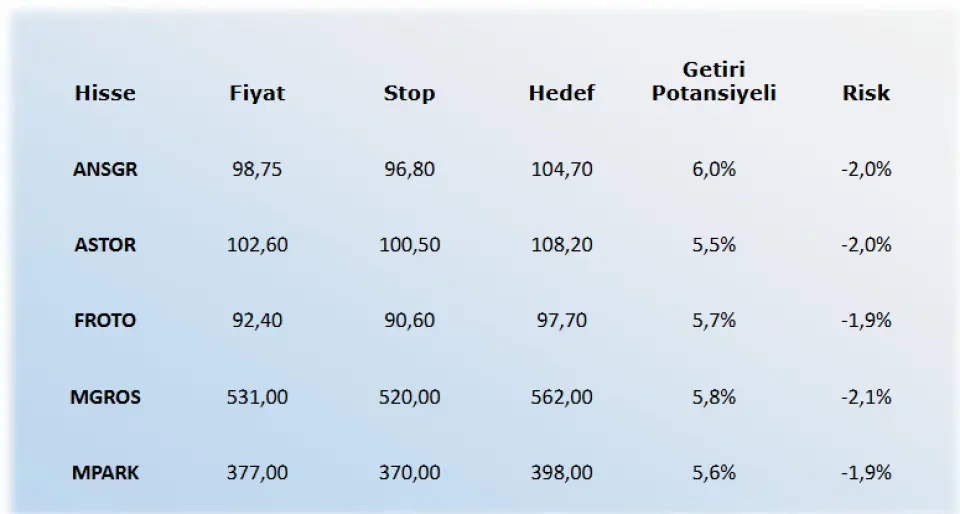Select the FROTO stock row label
Screen dimensions: 960x514
(105, 321)
